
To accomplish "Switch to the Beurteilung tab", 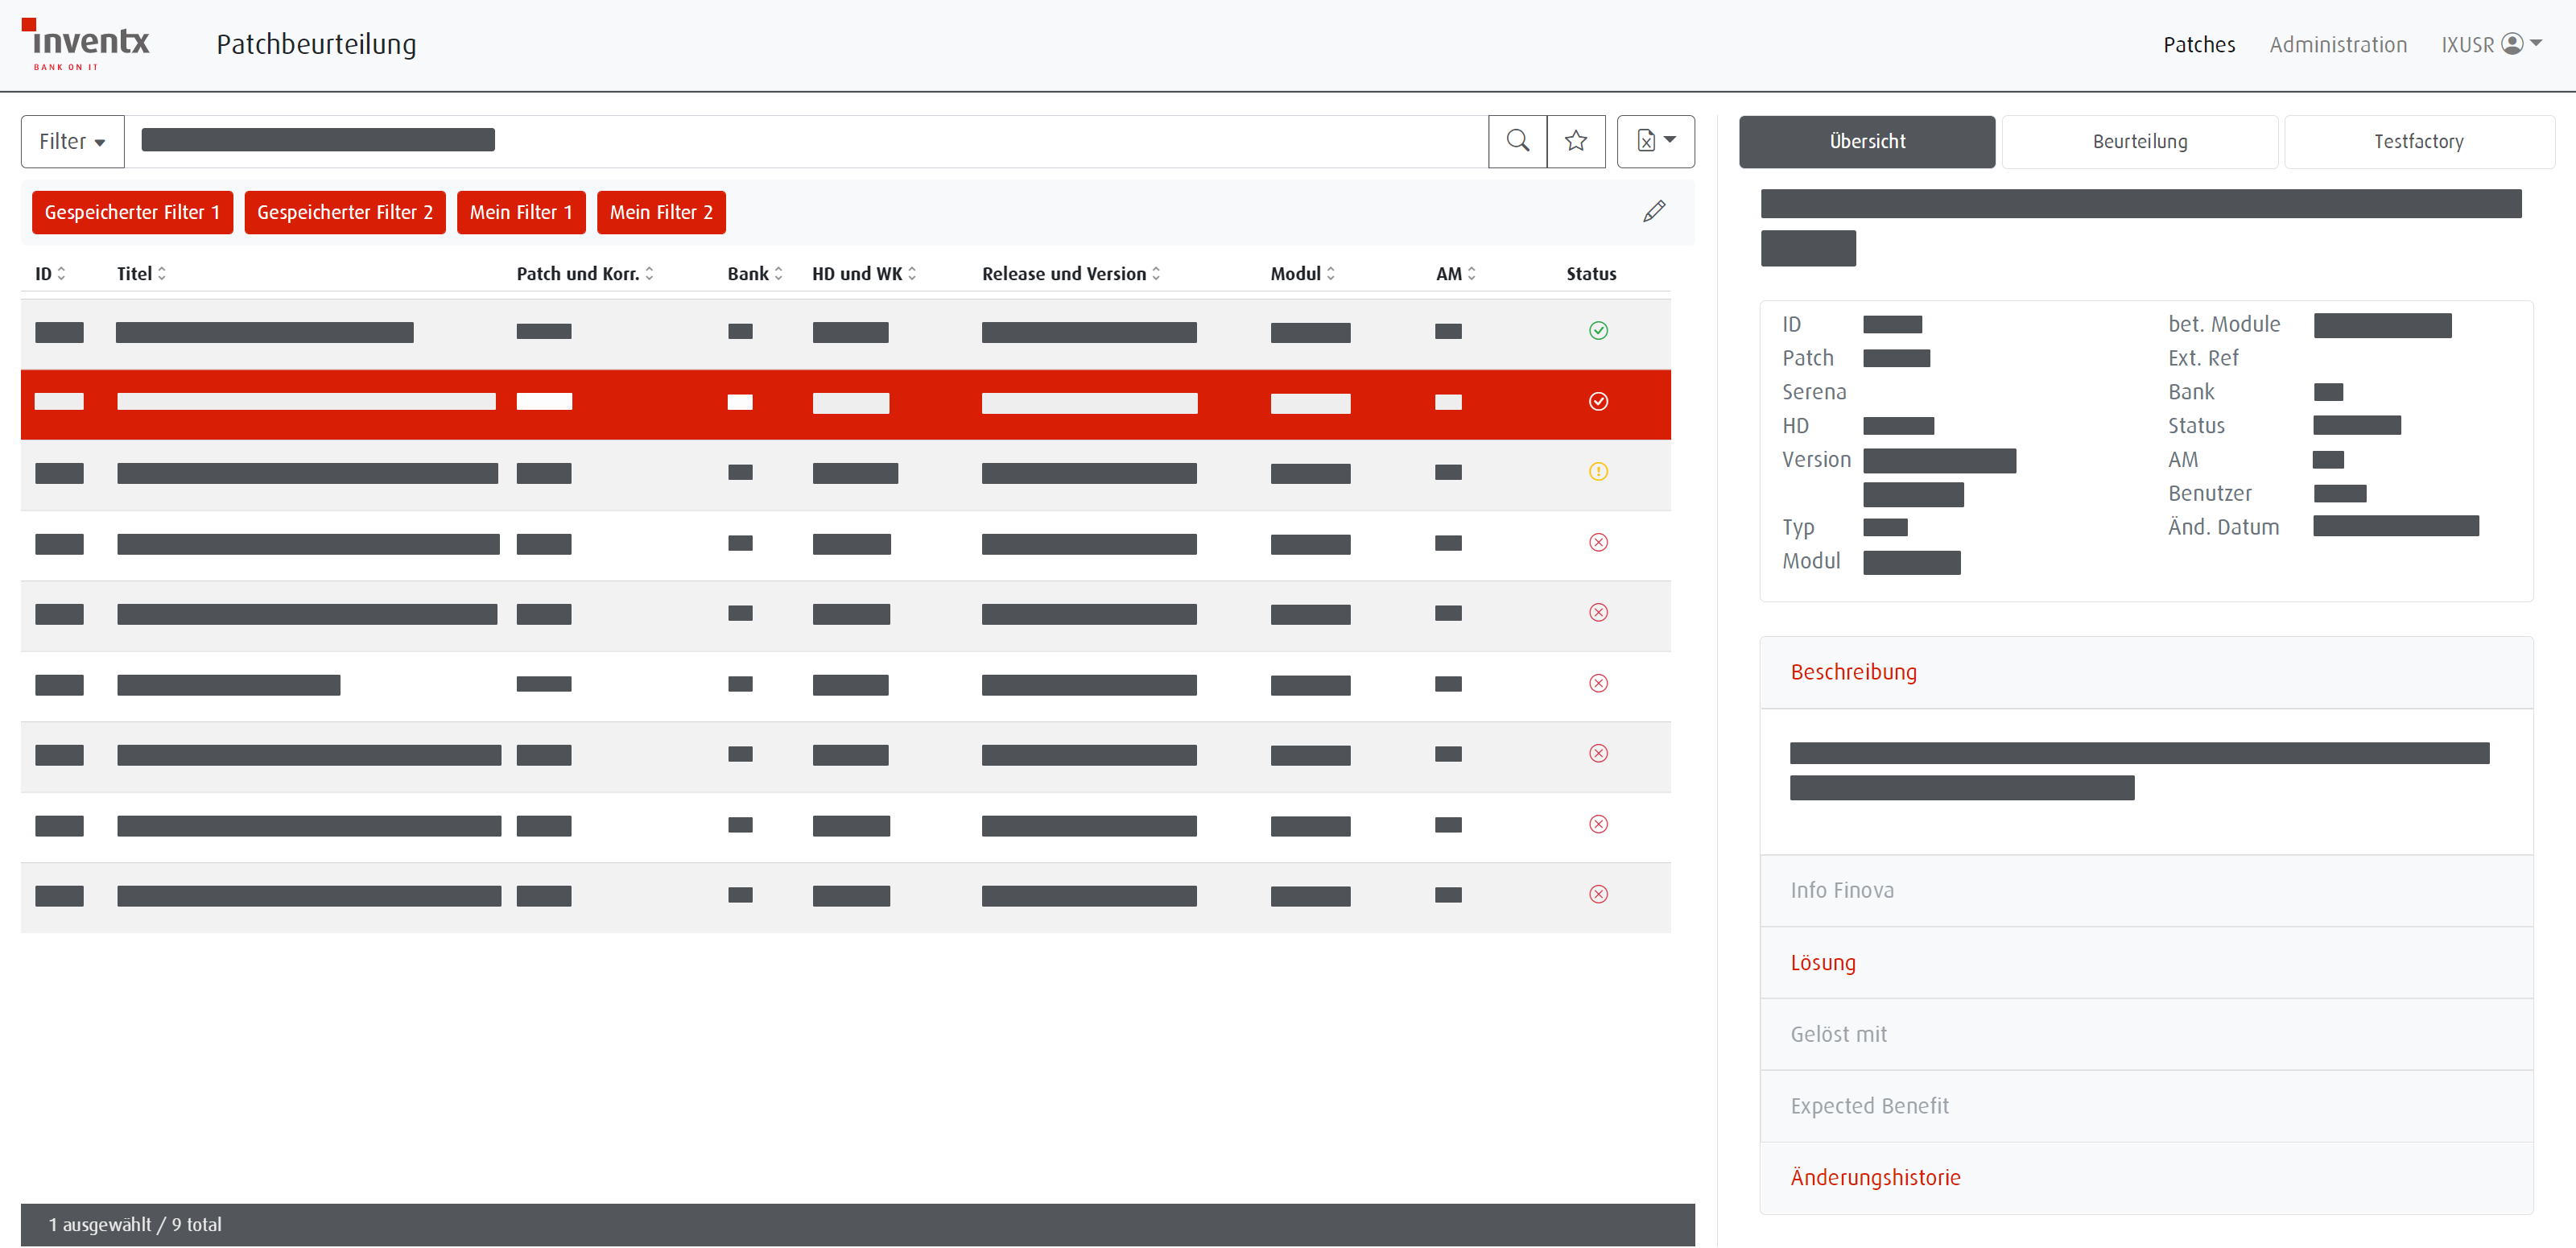I will (2139, 142).
